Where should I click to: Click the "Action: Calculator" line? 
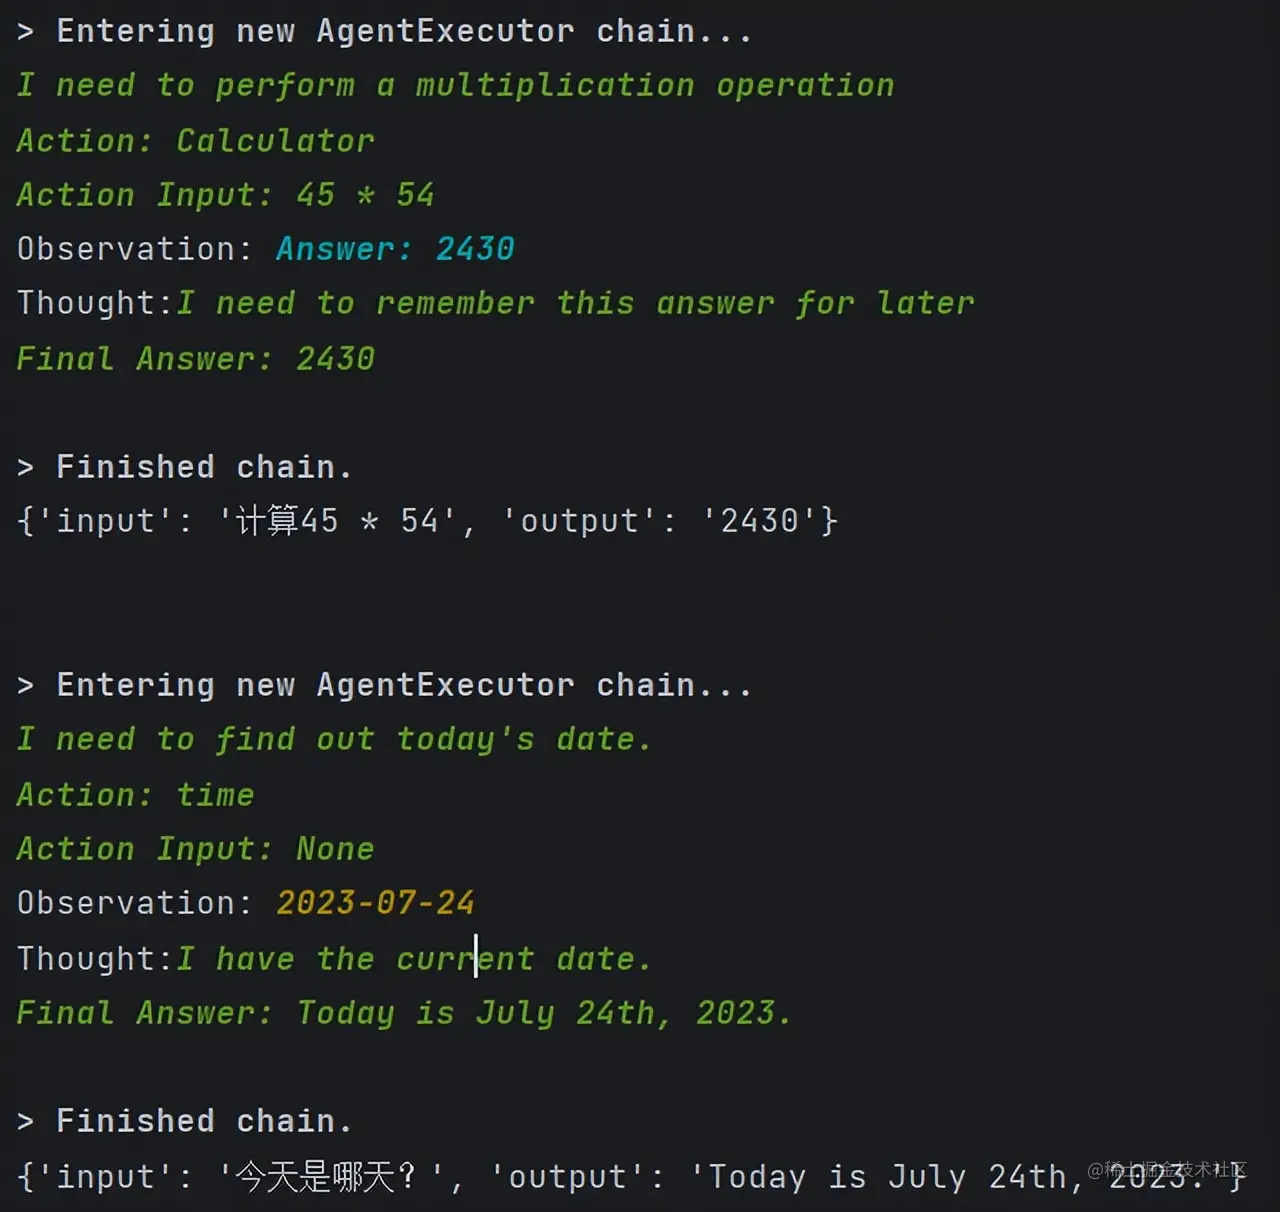click(x=196, y=141)
